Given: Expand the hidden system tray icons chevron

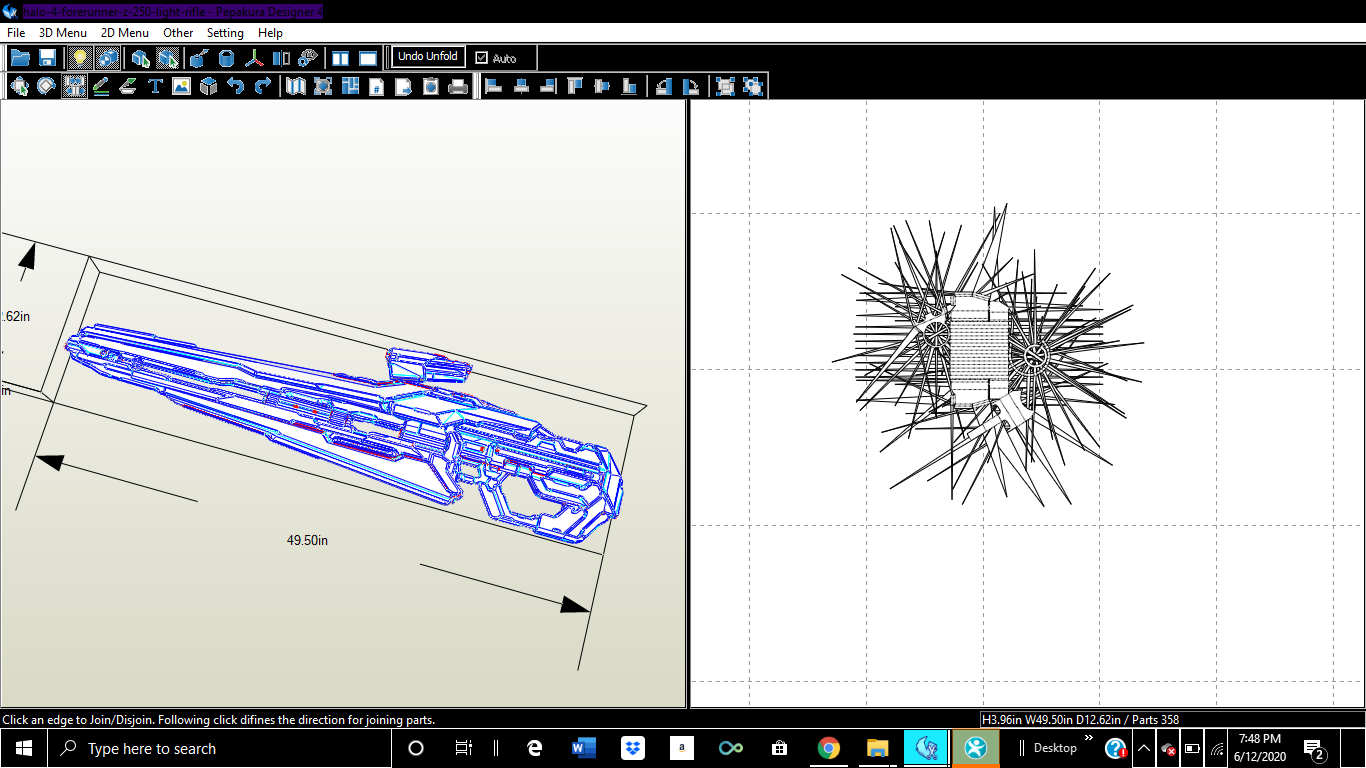Looking at the screenshot, I should [x=1144, y=748].
